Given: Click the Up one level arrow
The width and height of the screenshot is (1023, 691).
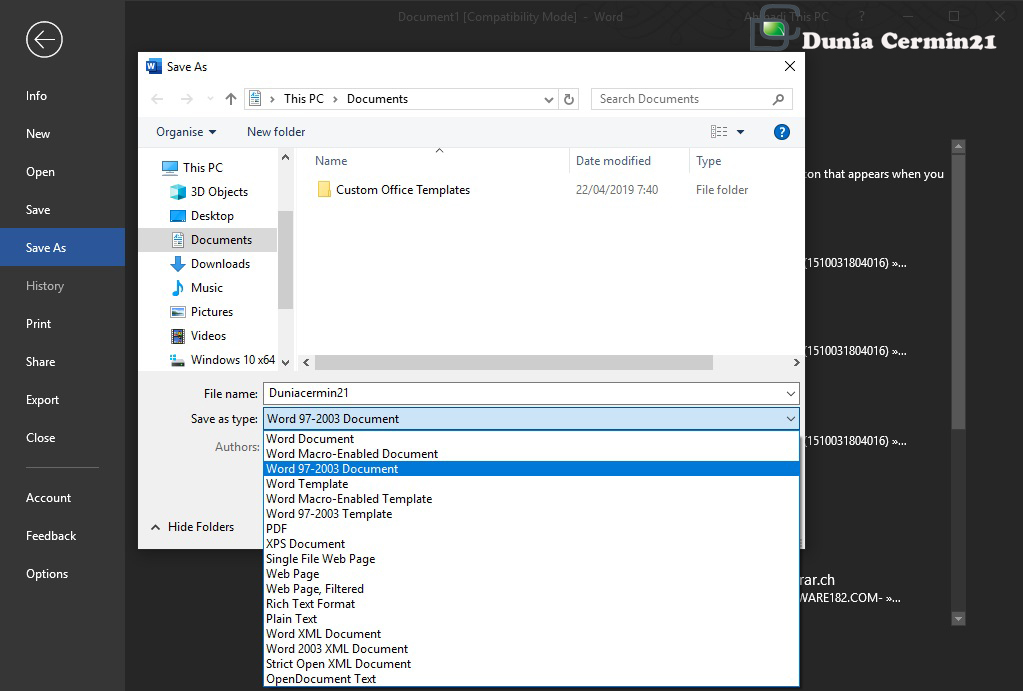Looking at the screenshot, I should (x=231, y=99).
